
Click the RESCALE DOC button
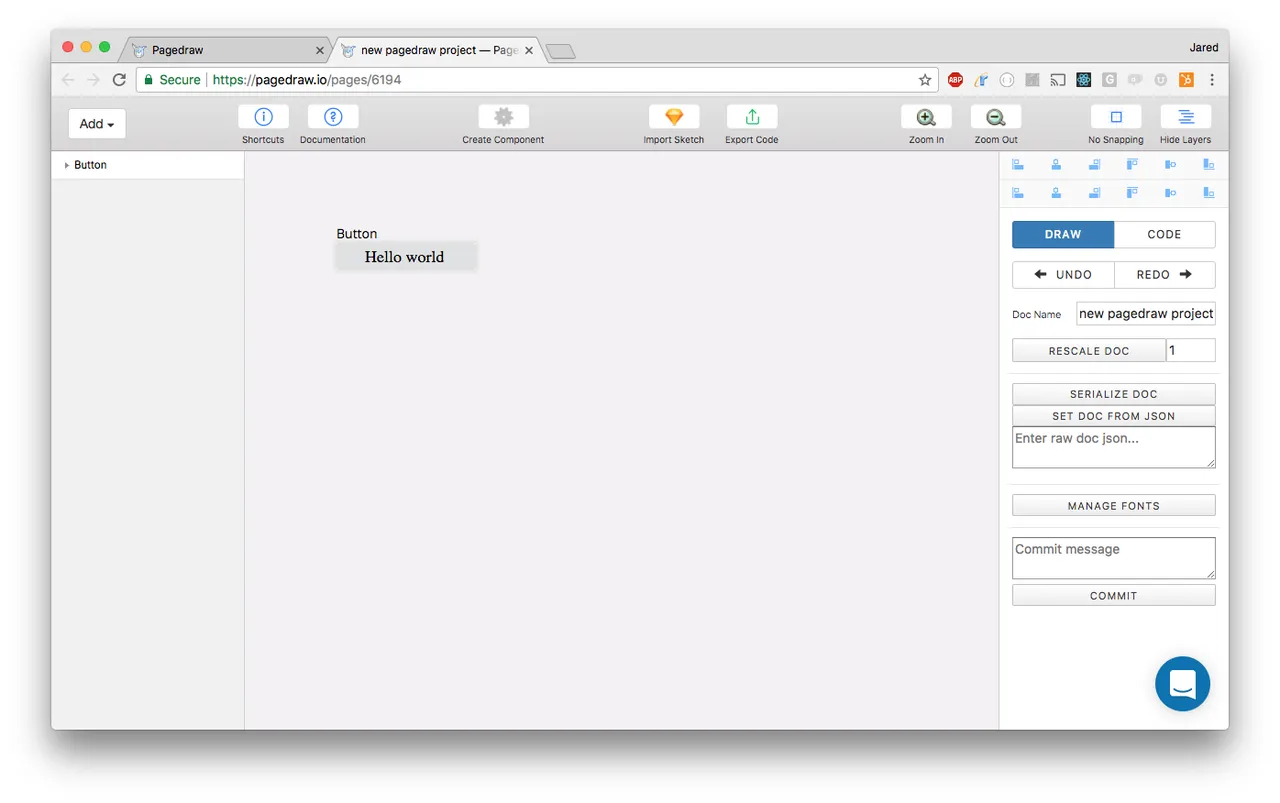tap(1089, 351)
